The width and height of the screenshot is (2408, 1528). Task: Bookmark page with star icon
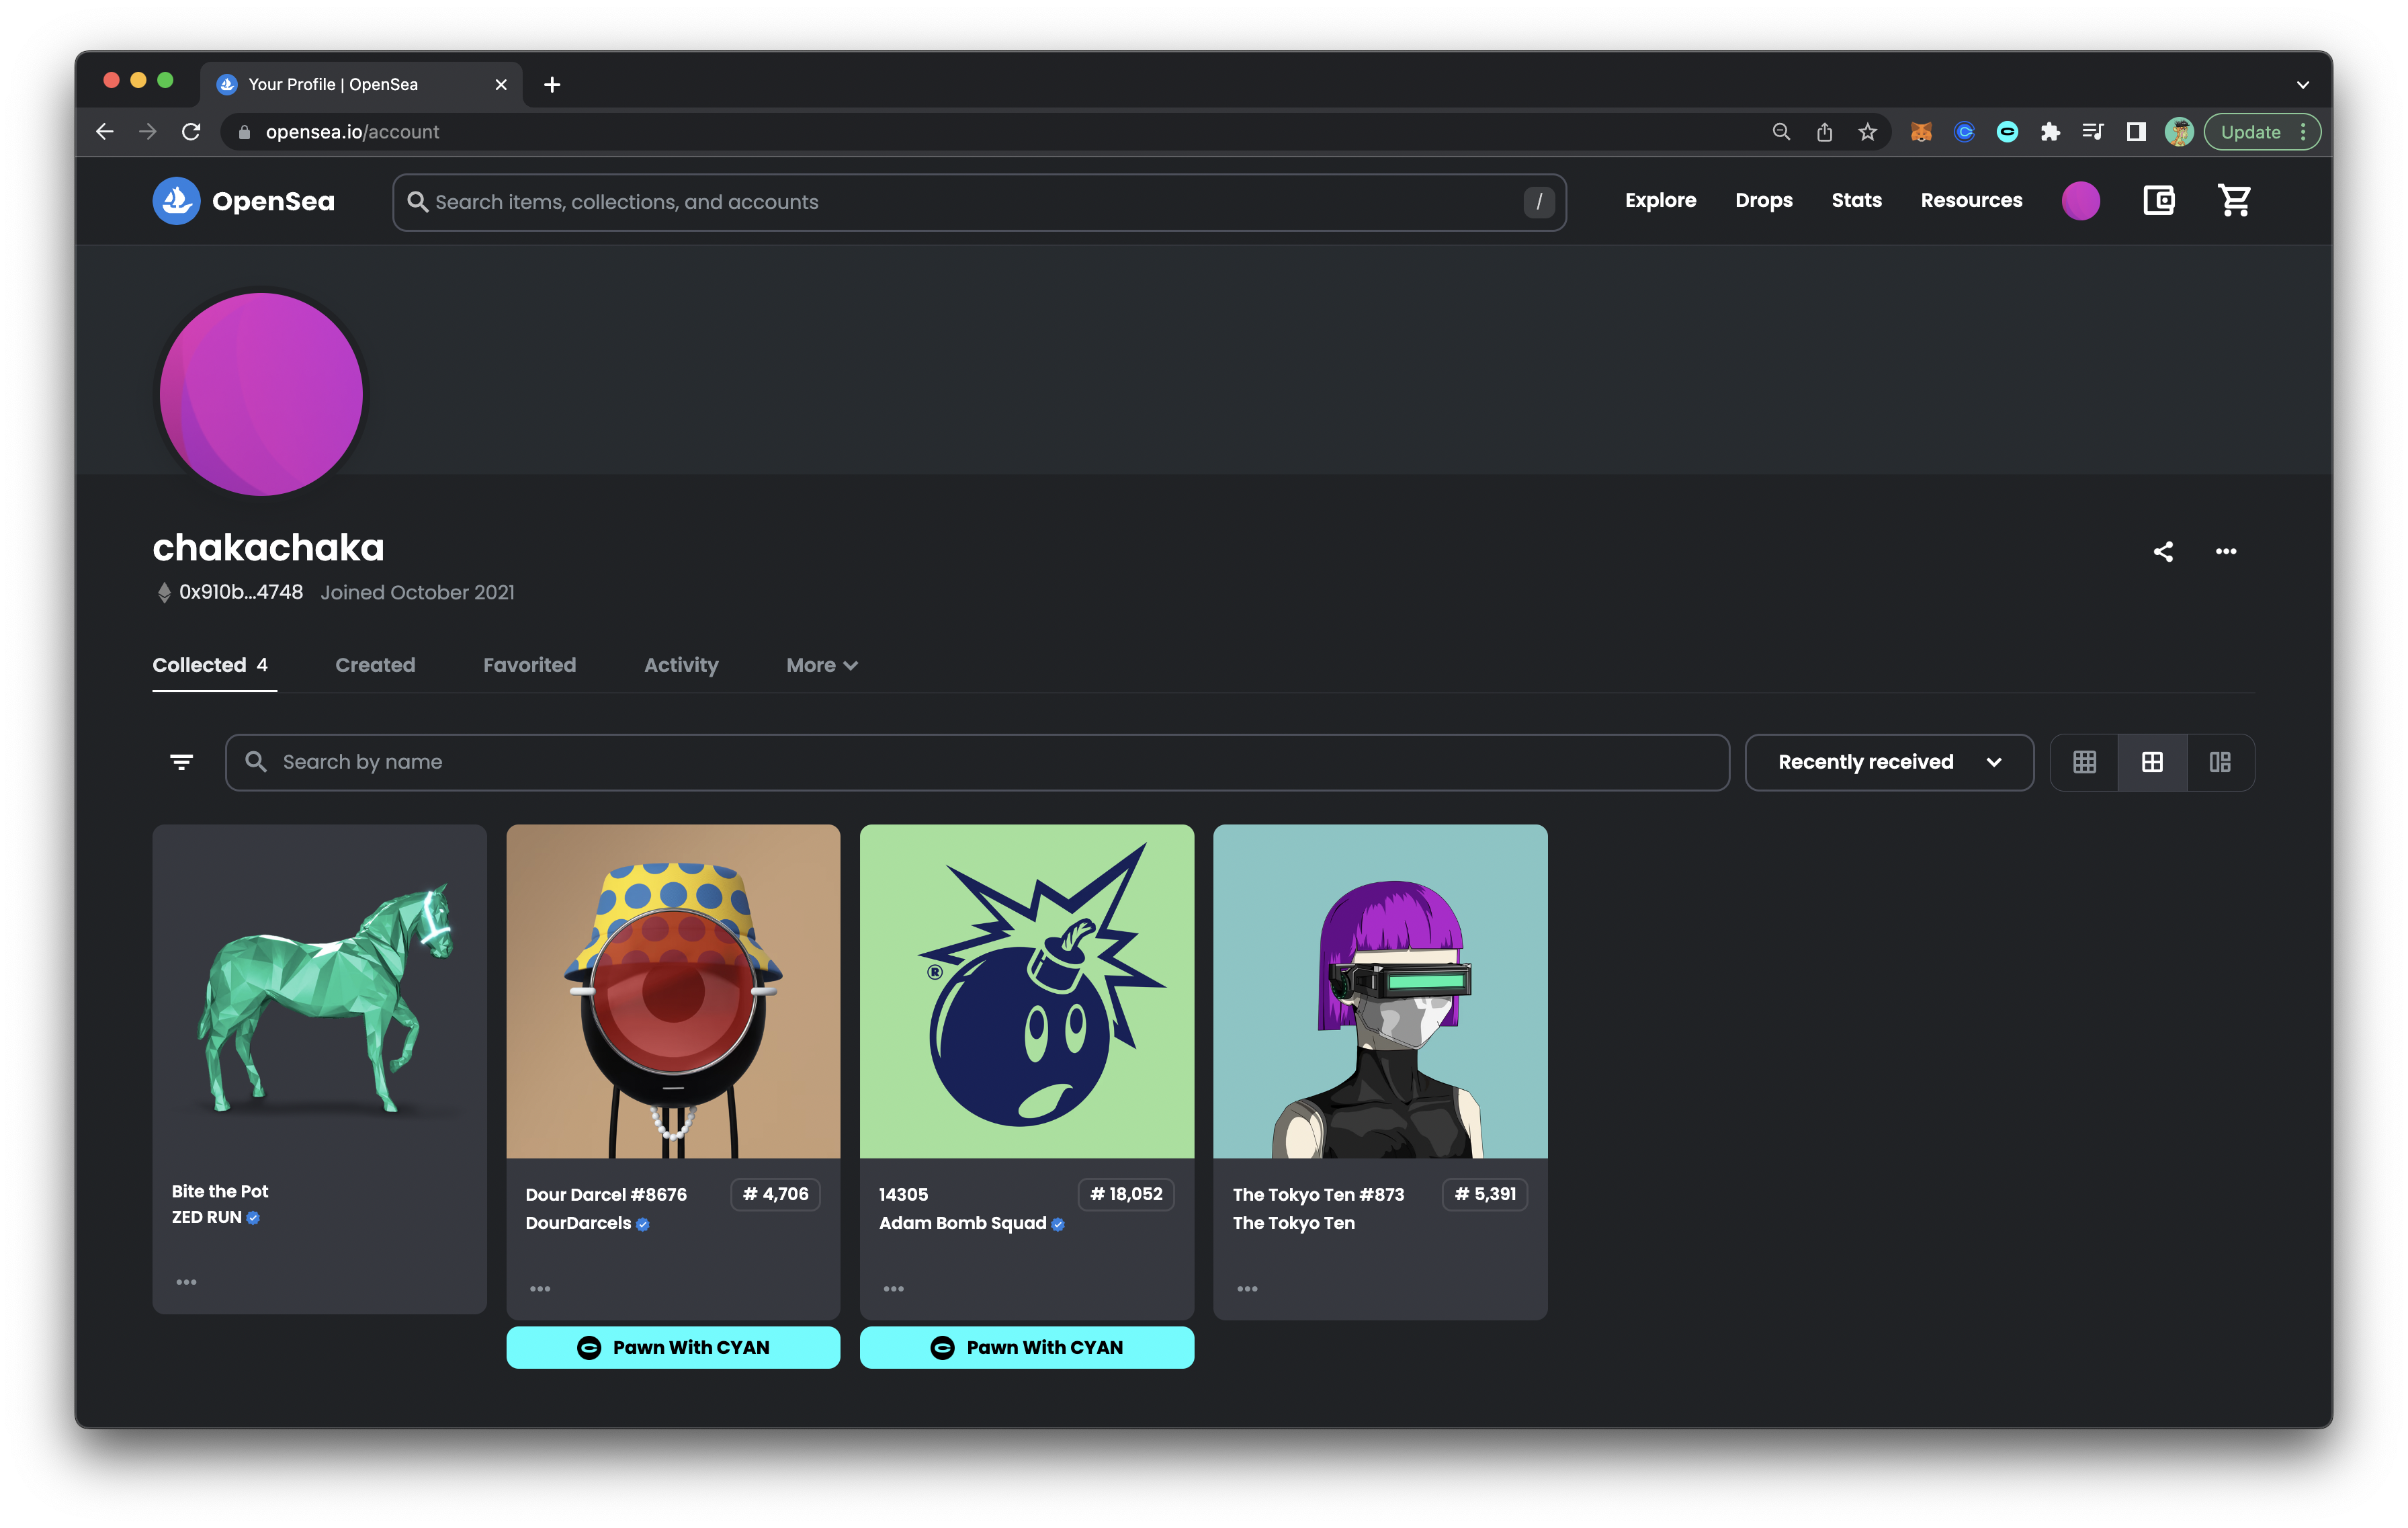(x=1867, y=132)
